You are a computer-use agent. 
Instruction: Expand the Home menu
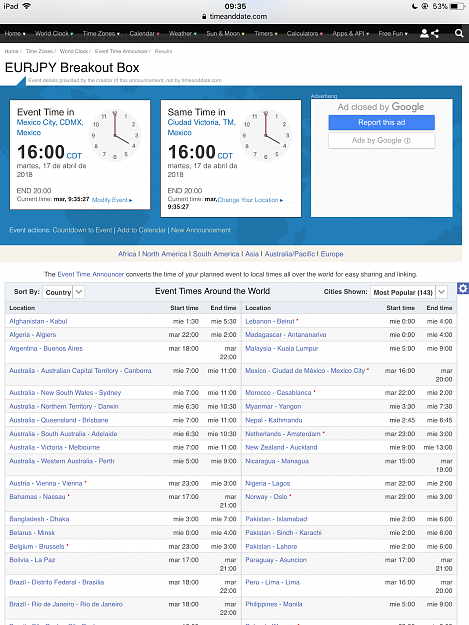coord(15,33)
